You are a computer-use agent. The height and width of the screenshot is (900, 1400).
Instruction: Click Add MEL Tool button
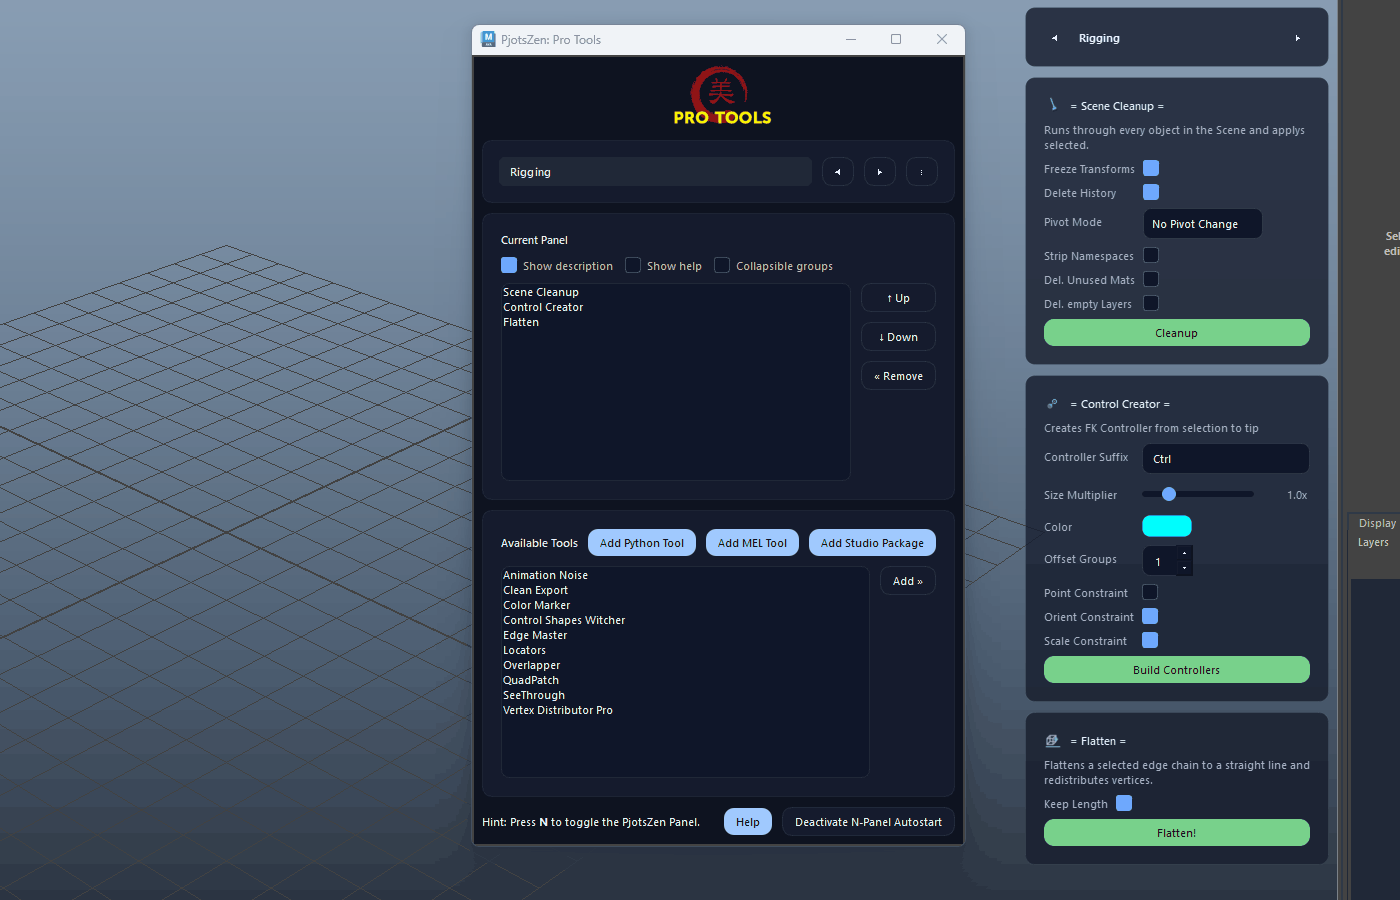tap(752, 543)
